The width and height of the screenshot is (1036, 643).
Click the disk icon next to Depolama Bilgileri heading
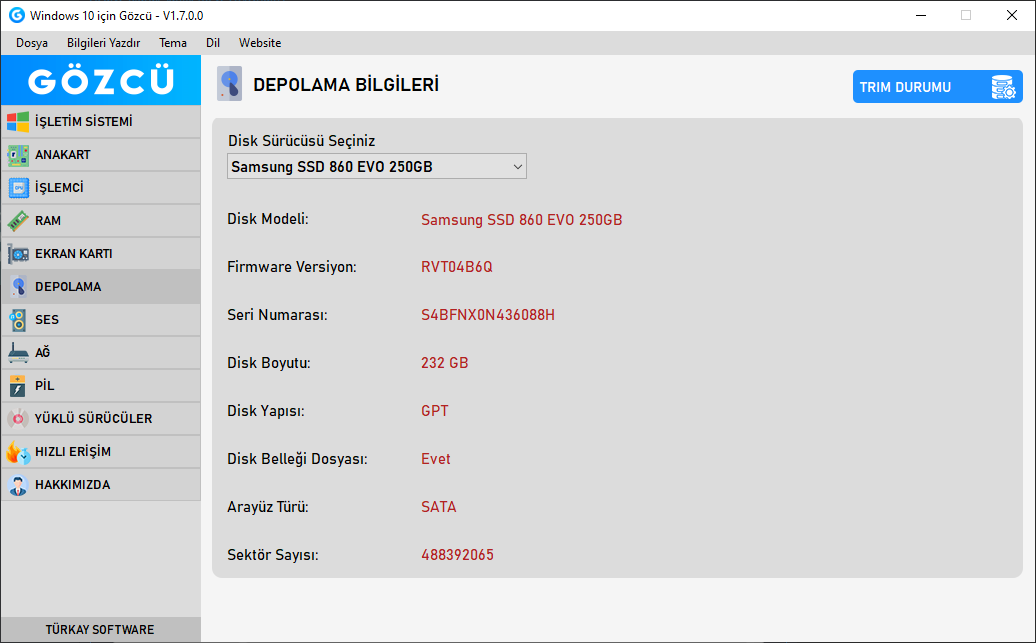[229, 84]
